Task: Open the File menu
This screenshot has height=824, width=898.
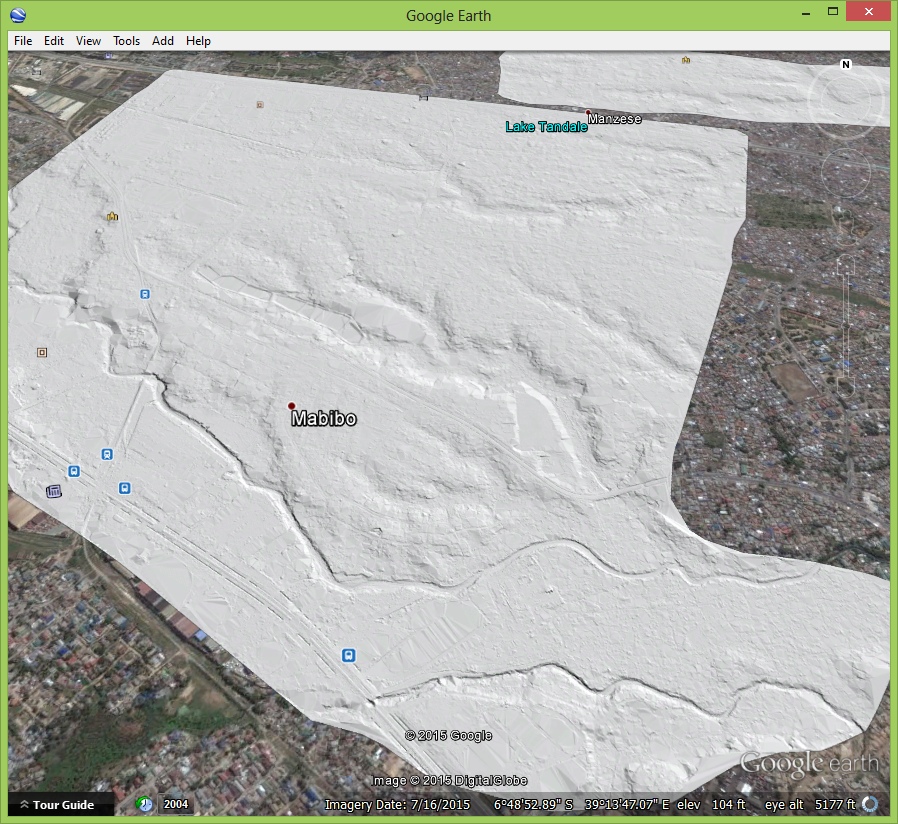Action: pyautogui.click(x=23, y=41)
